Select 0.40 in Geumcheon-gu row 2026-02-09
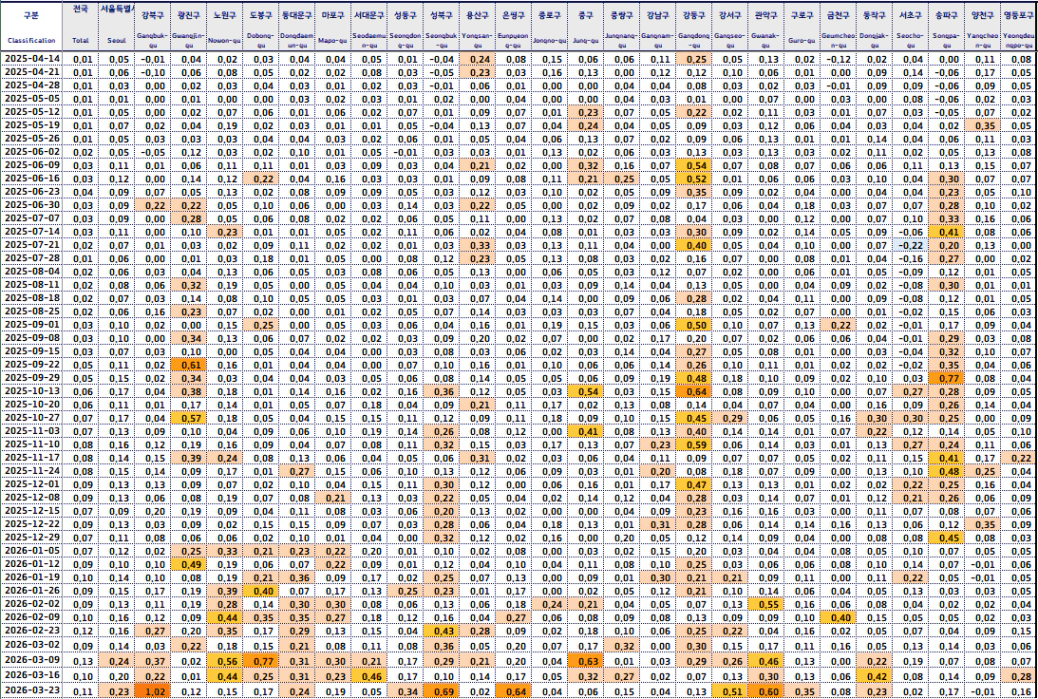The image size is (1038, 699). [837, 617]
